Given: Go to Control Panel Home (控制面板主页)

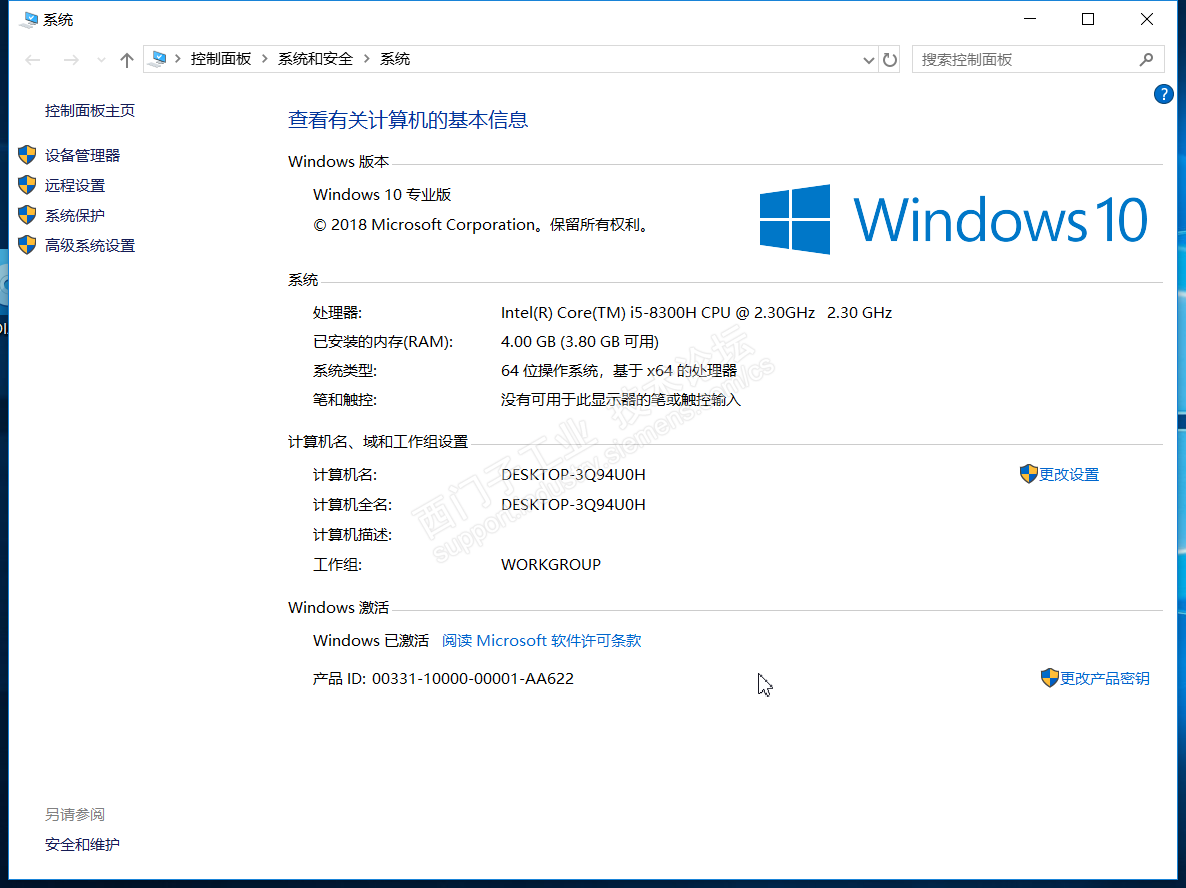Looking at the screenshot, I should click(89, 110).
